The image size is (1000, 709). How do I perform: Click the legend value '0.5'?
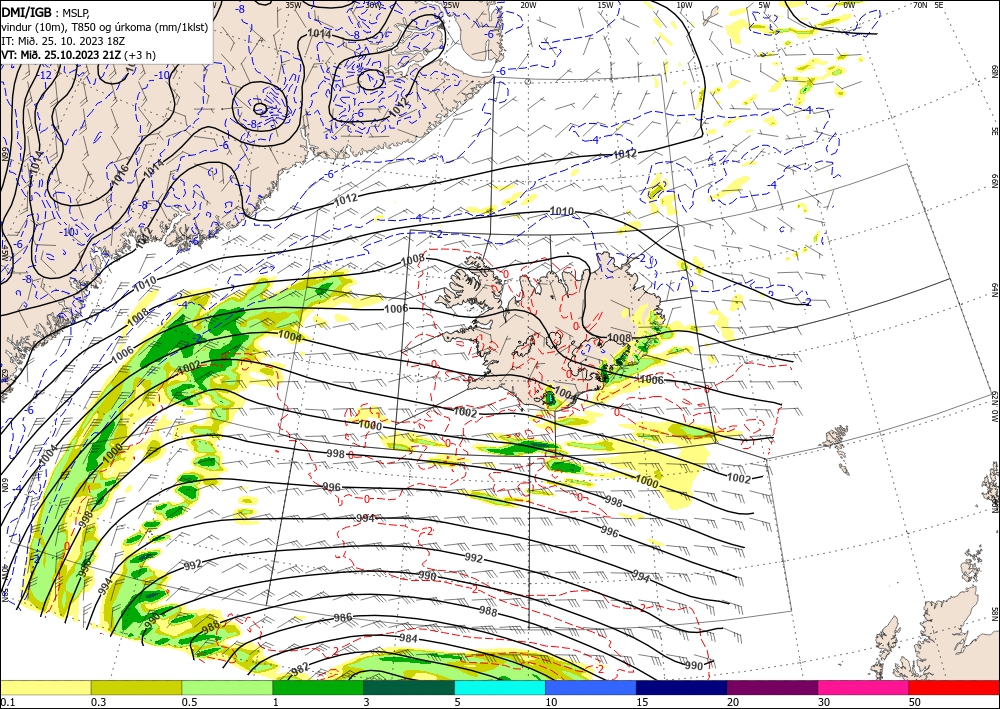pyautogui.click(x=189, y=702)
